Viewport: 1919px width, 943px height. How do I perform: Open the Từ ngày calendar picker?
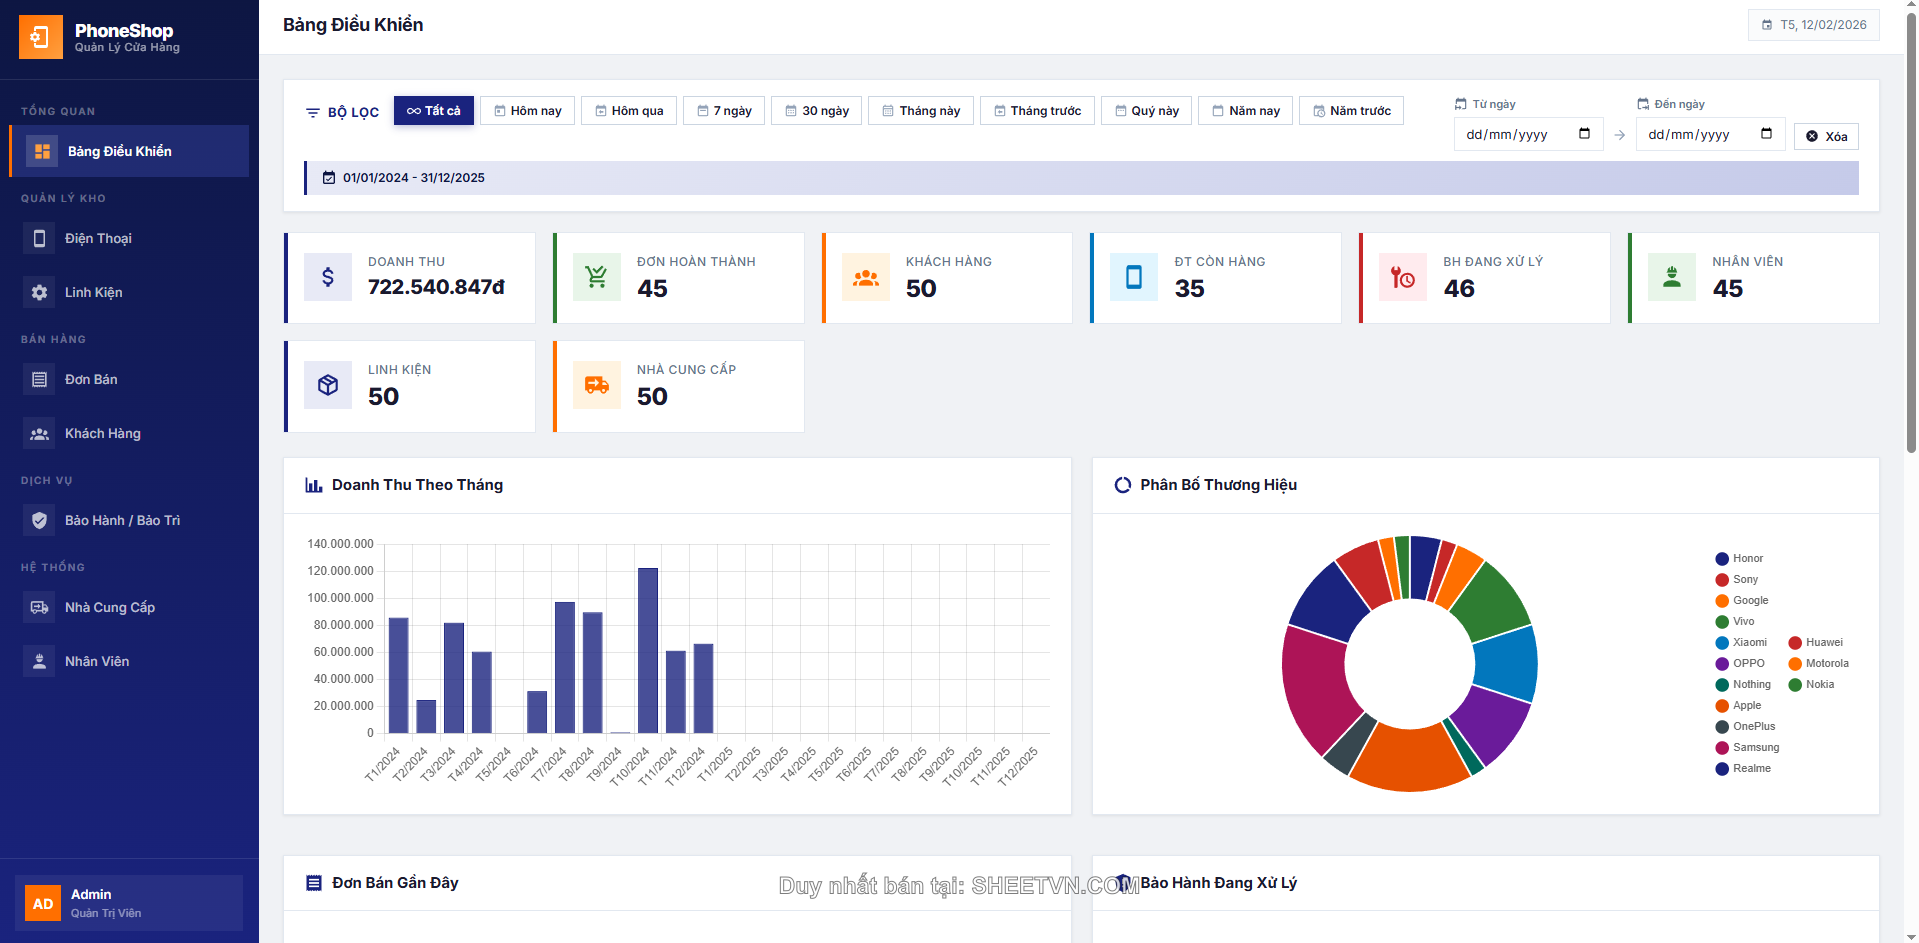(x=1584, y=134)
